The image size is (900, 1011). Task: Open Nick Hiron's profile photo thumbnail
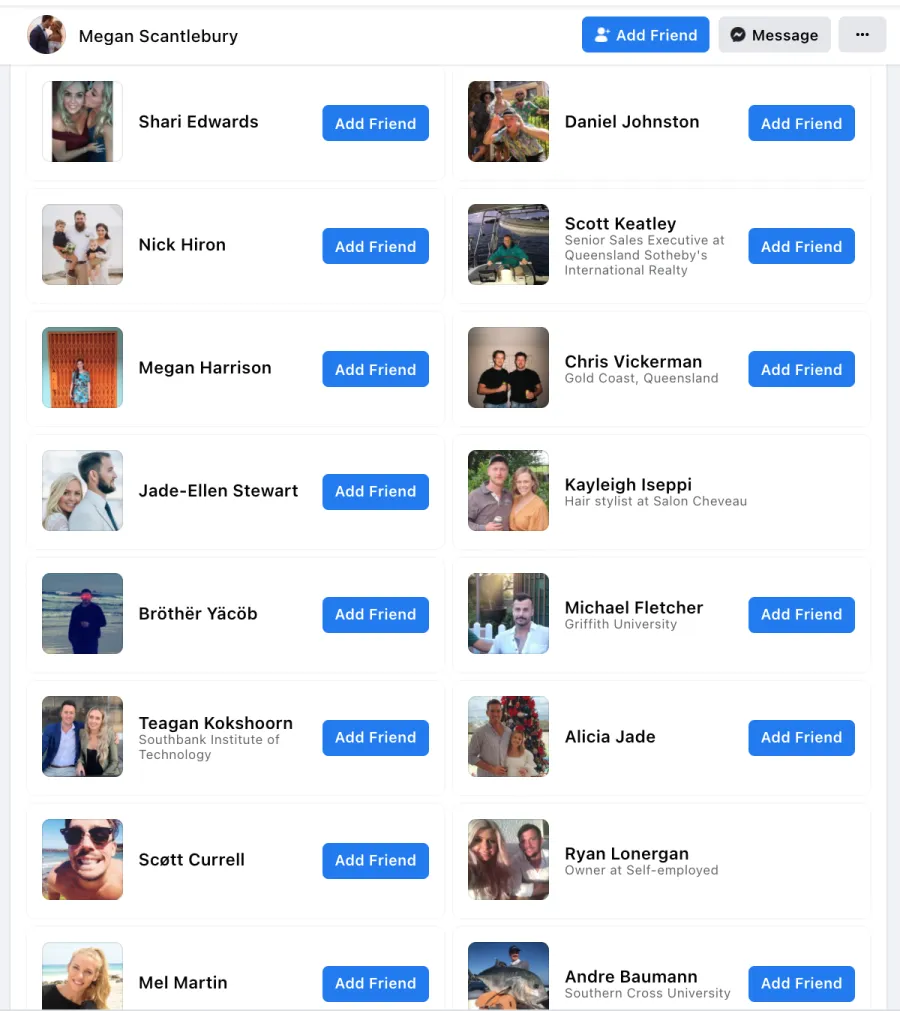pyautogui.click(x=83, y=244)
